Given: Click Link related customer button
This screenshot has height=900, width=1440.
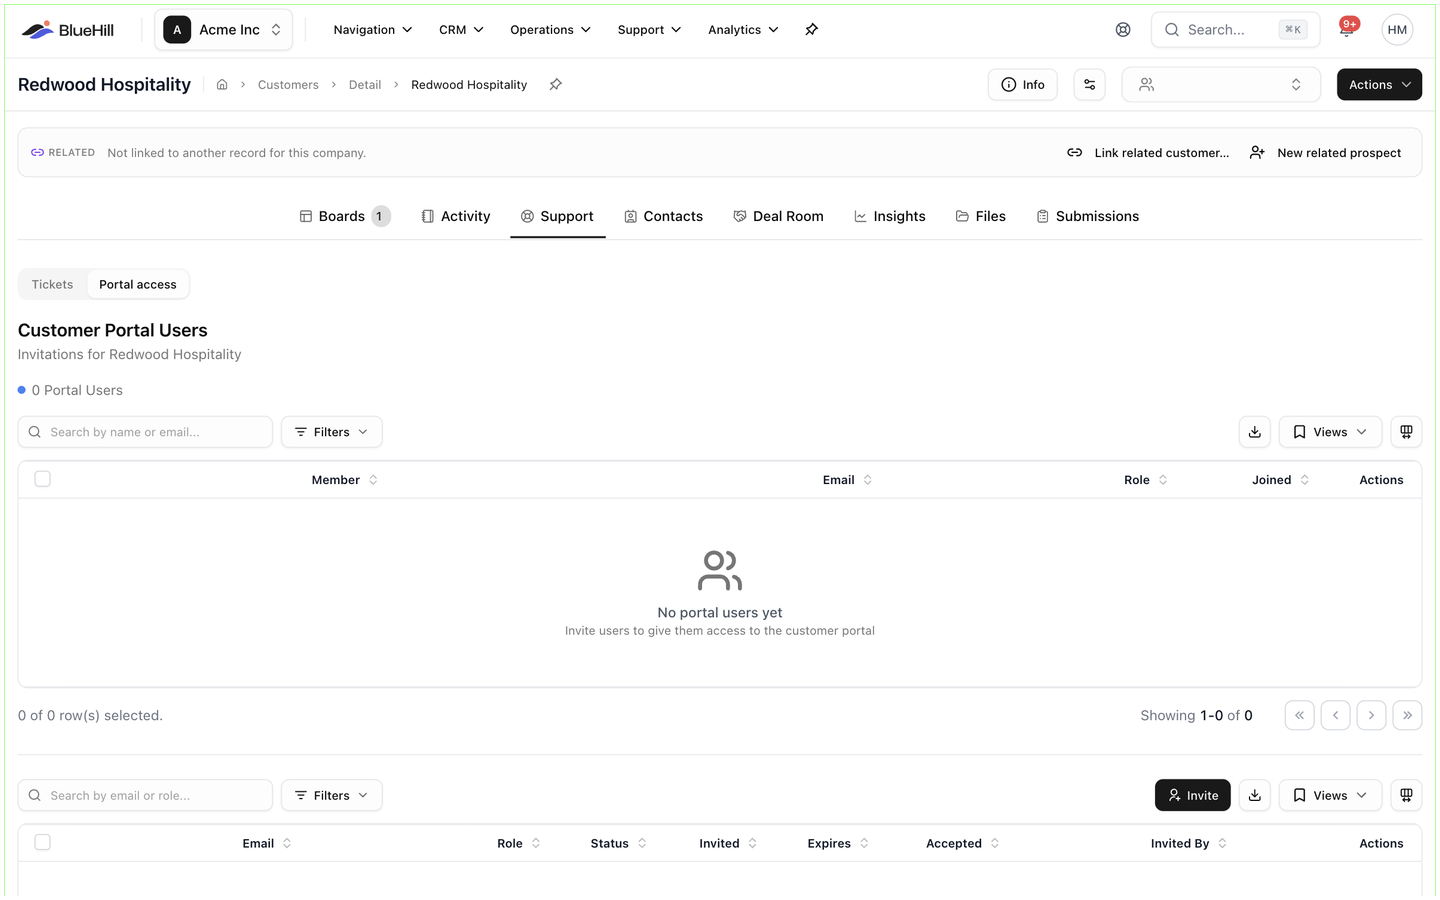Looking at the screenshot, I should pyautogui.click(x=1148, y=153).
